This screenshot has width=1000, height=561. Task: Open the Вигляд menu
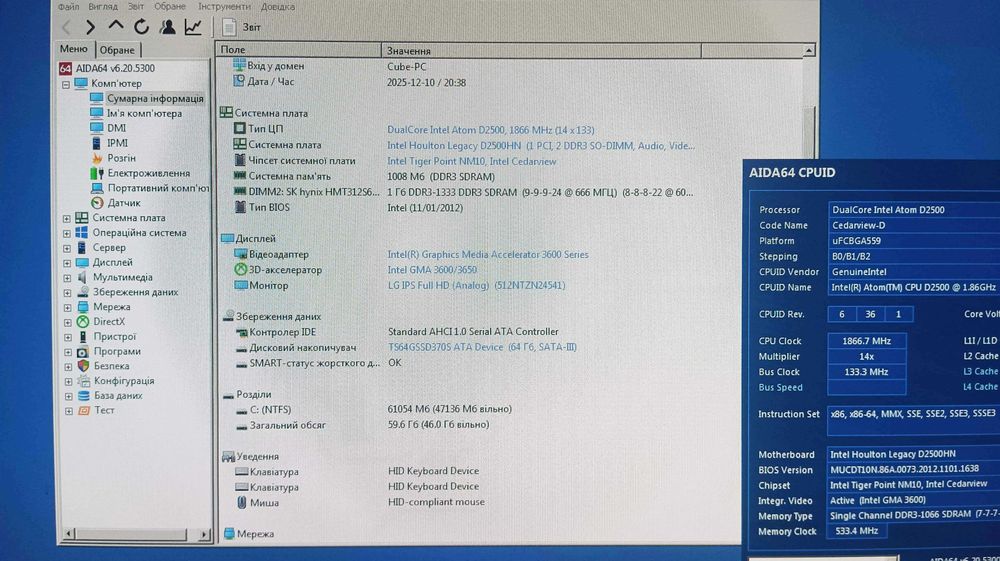click(x=103, y=6)
